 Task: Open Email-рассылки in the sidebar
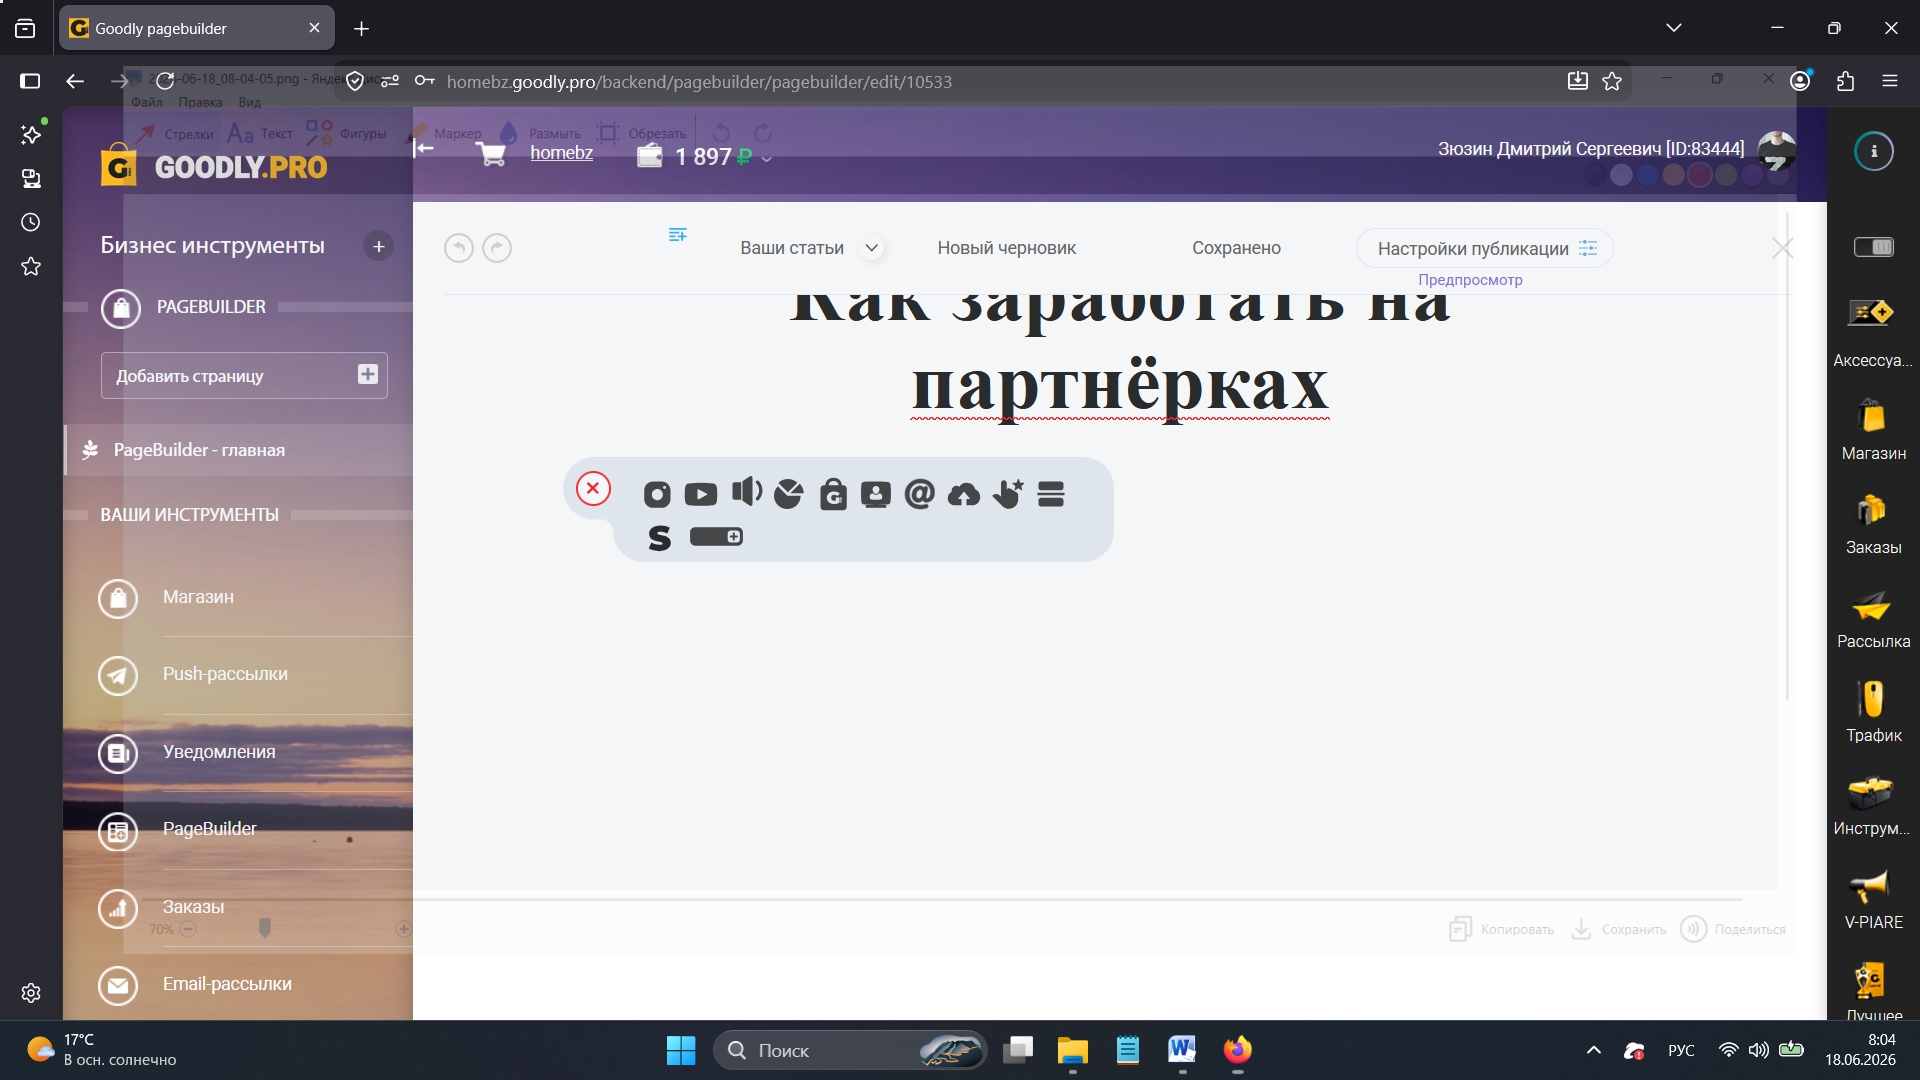(x=227, y=984)
